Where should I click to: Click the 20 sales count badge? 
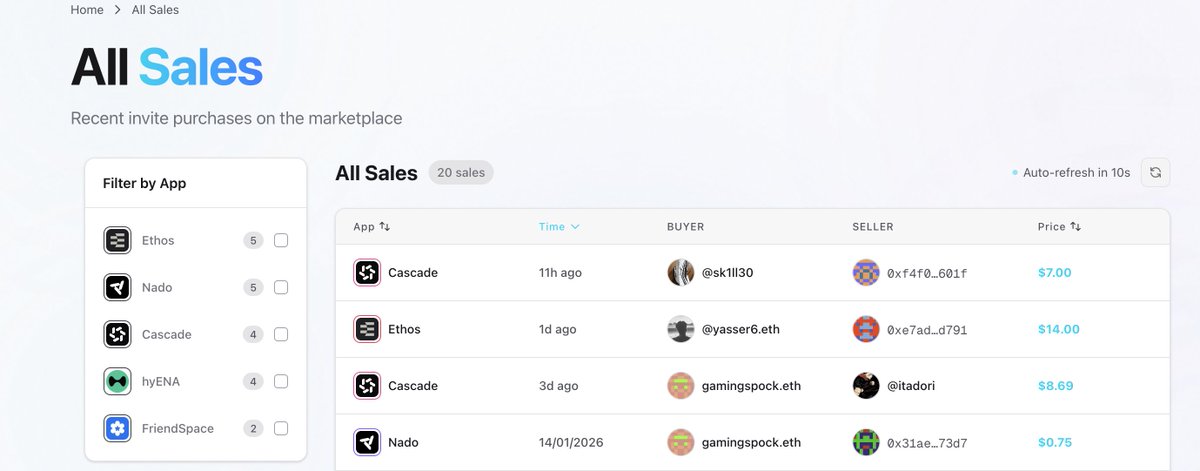coord(461,172)
